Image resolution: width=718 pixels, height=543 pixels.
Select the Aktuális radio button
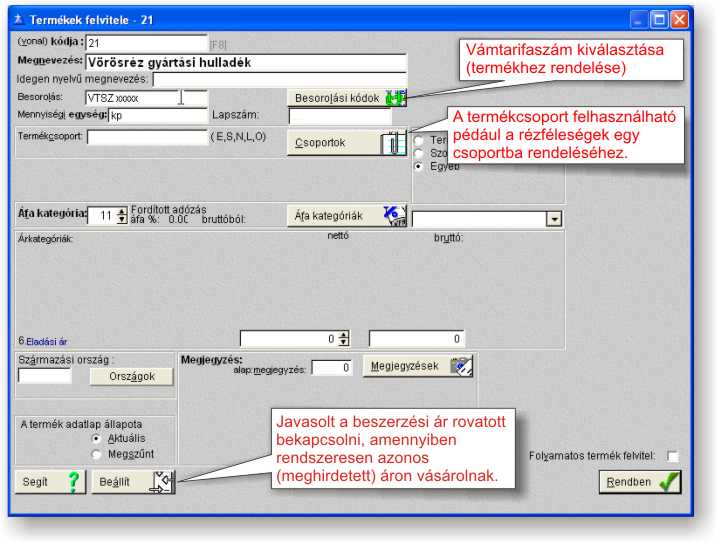(x=96, y=439)
